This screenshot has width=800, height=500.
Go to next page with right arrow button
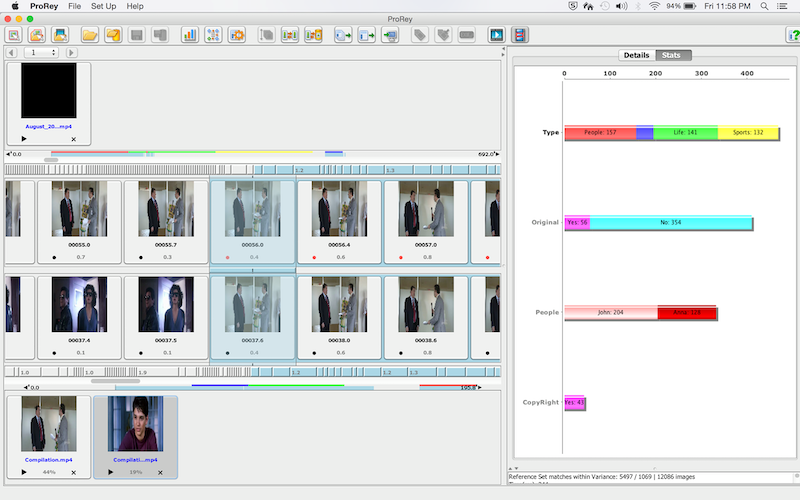(71, 53)
